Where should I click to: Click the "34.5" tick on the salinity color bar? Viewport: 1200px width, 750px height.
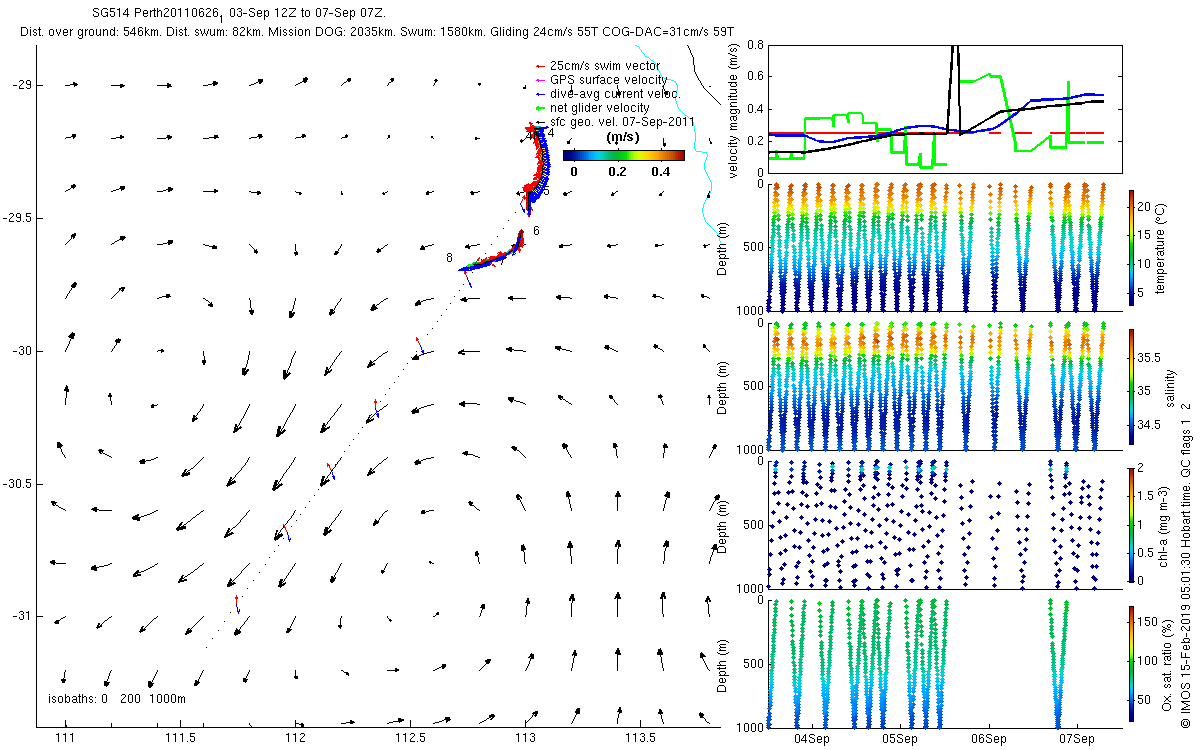(x=1147, y=425)
